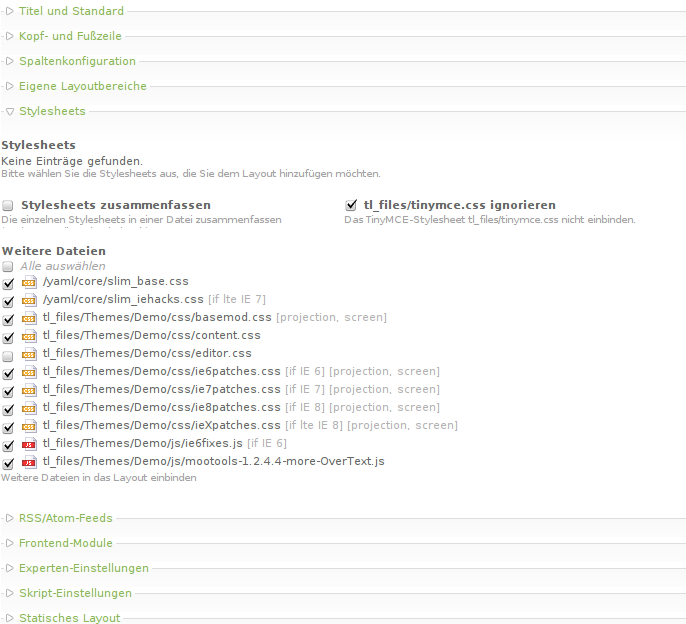Uncheck the content.css checkbox
This screenshot has height=624, width=686.
(x=8, y=337)
